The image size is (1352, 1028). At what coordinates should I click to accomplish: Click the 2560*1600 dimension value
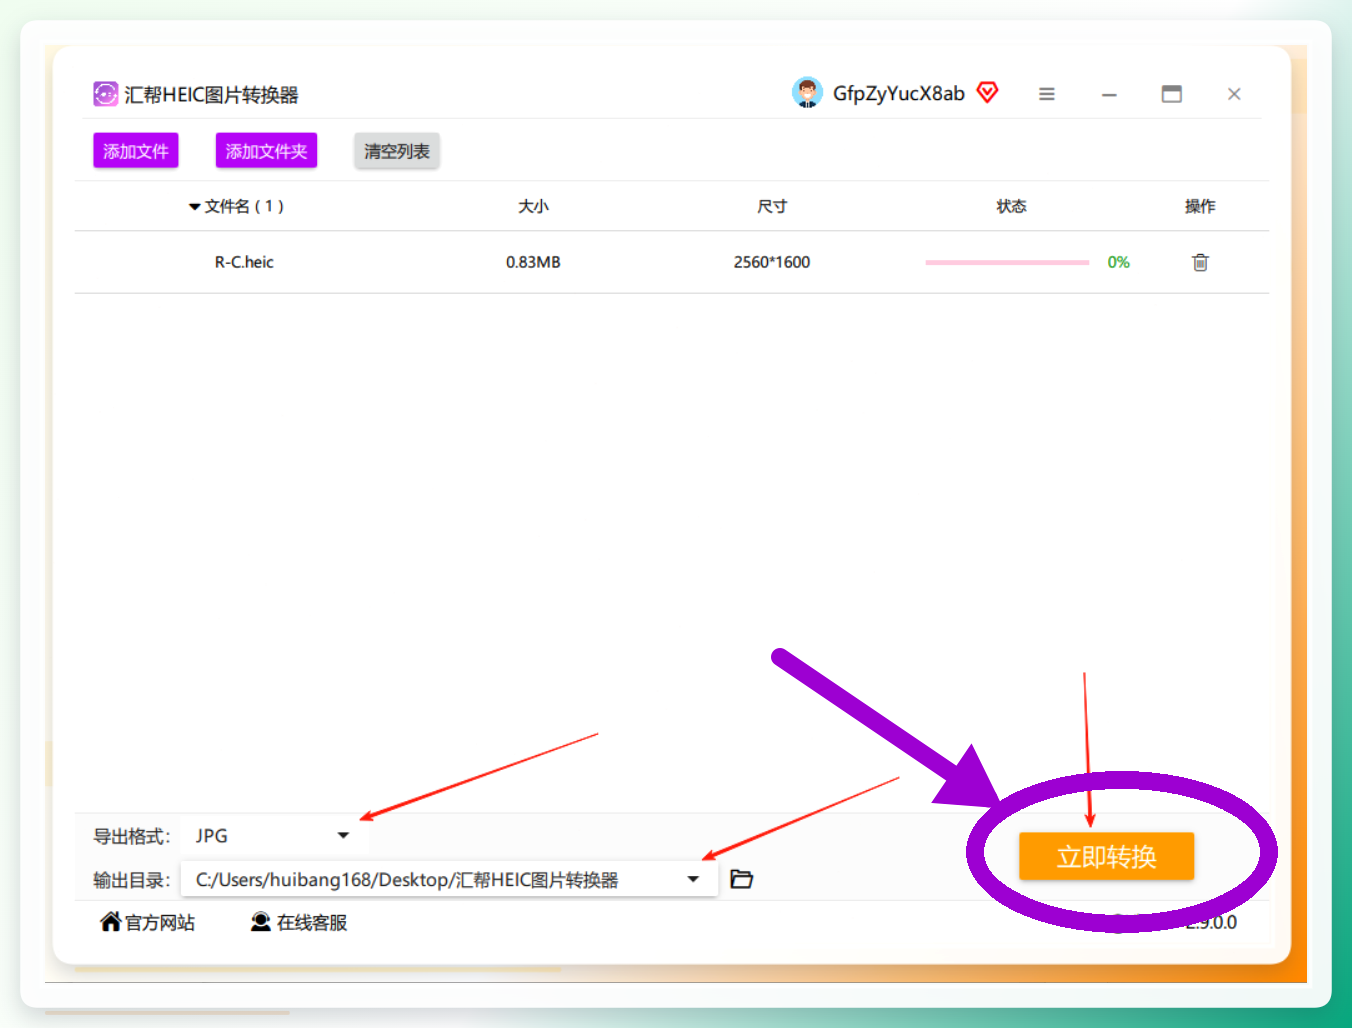pyautogui.click(x=772, y=262)
